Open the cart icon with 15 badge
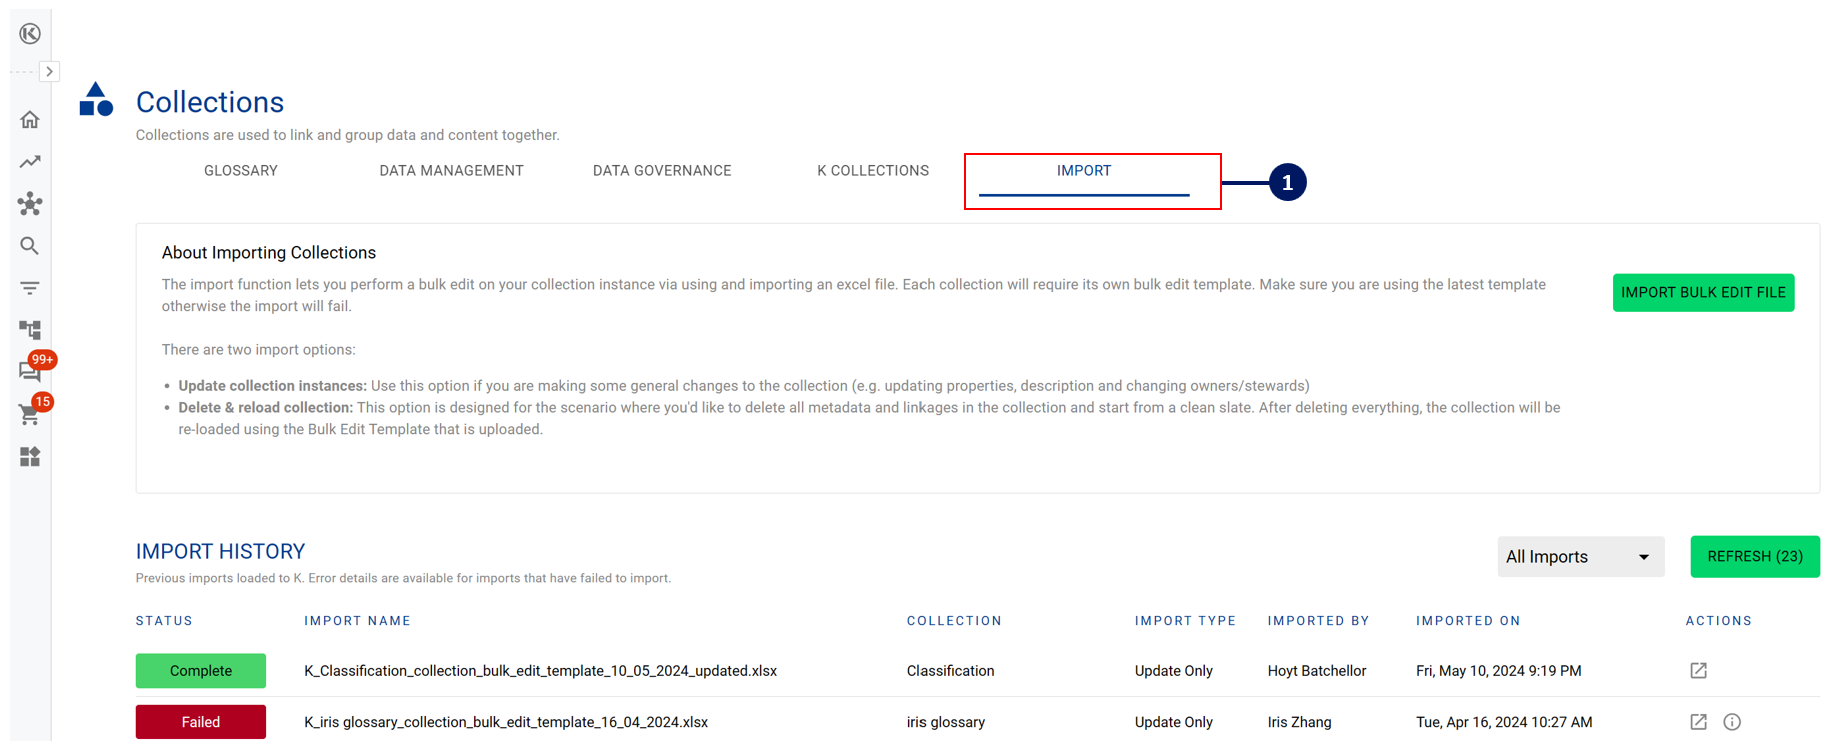The height and width of the screenshot is (752, 1836). (x=30, y=414)
